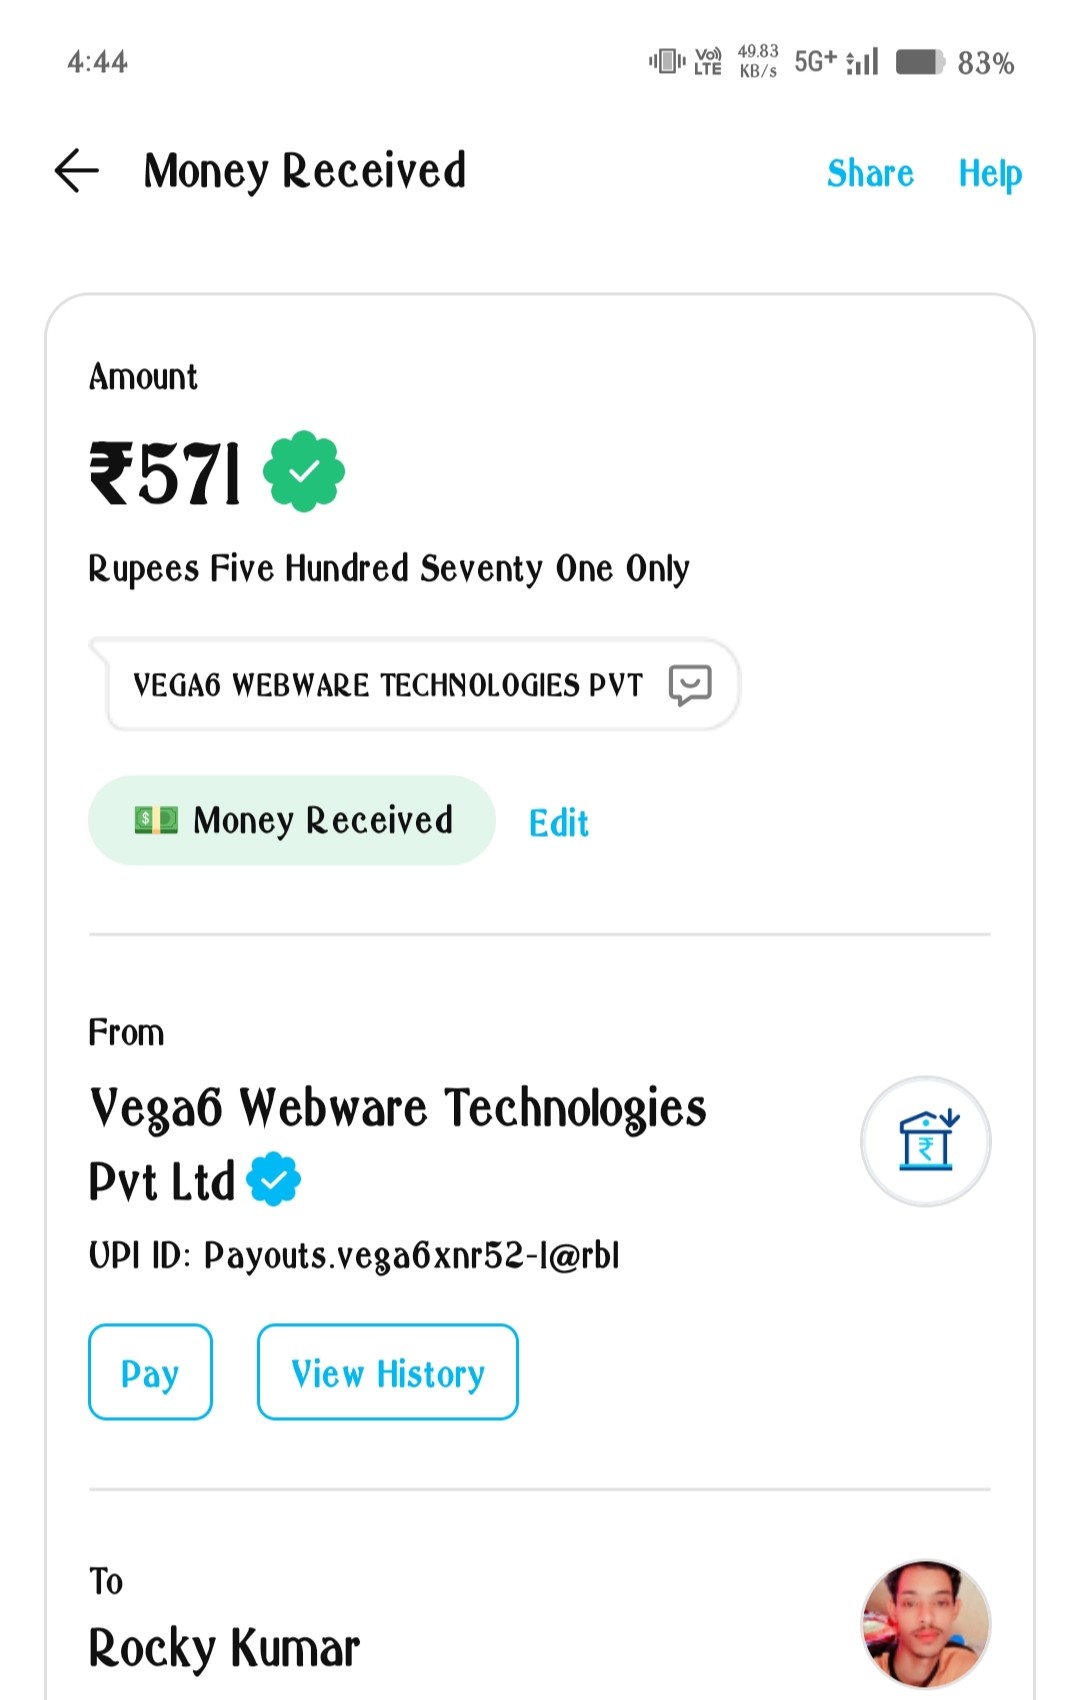
Task: Tap the green verified badge beside amount
Action: click(304, 472)
